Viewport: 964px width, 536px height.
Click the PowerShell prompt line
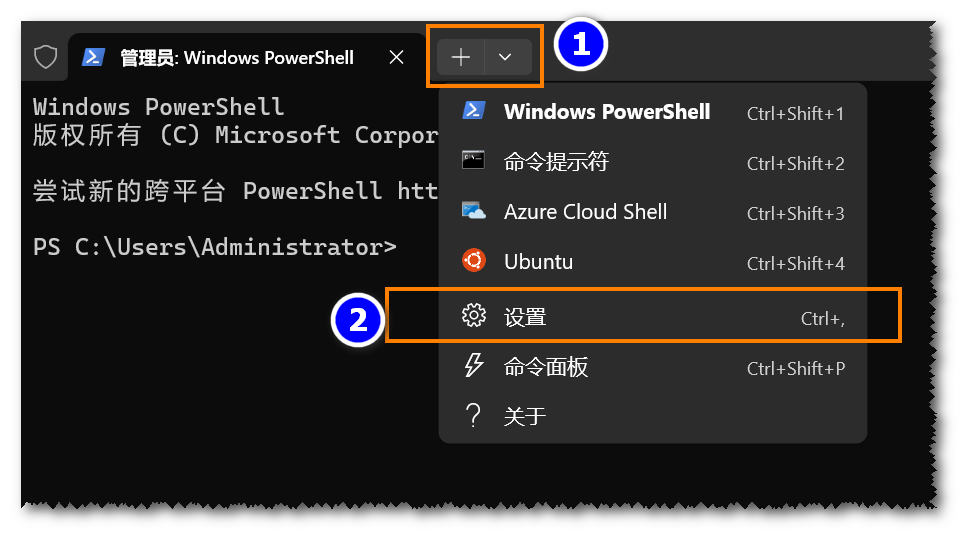click(x=215, y=247)
